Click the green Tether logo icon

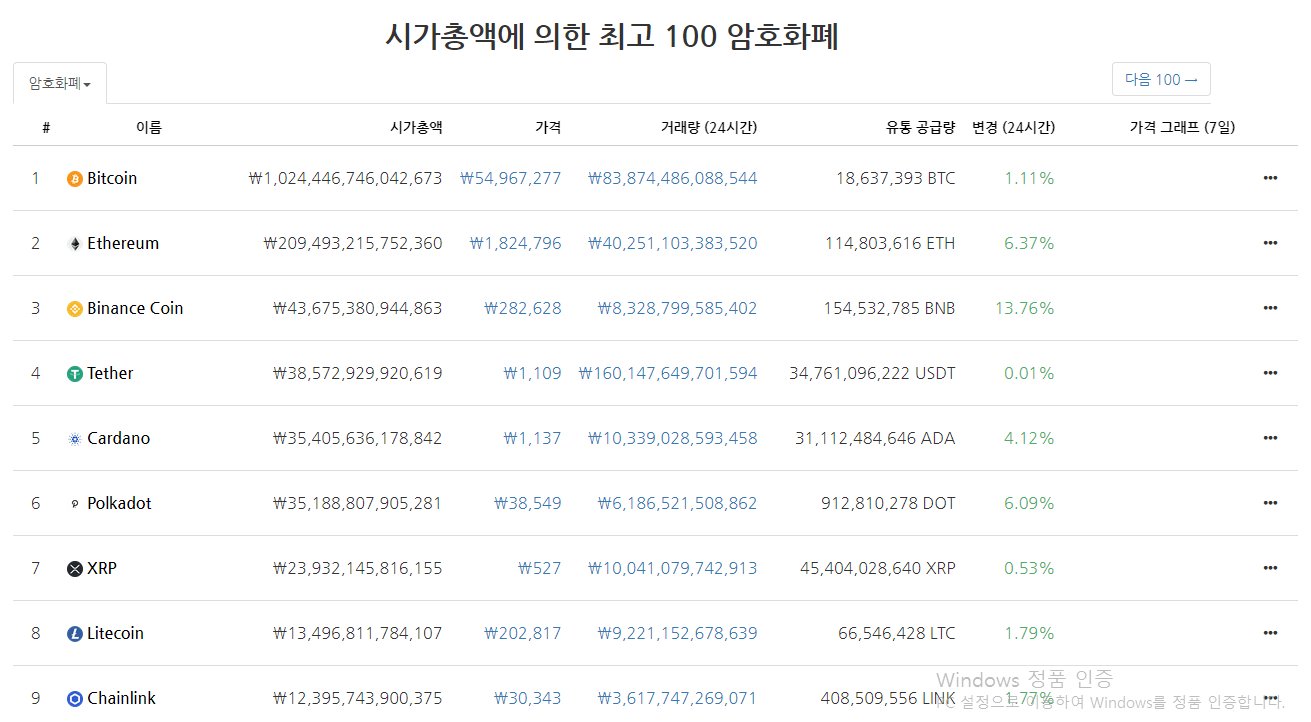tap(74, 374)
